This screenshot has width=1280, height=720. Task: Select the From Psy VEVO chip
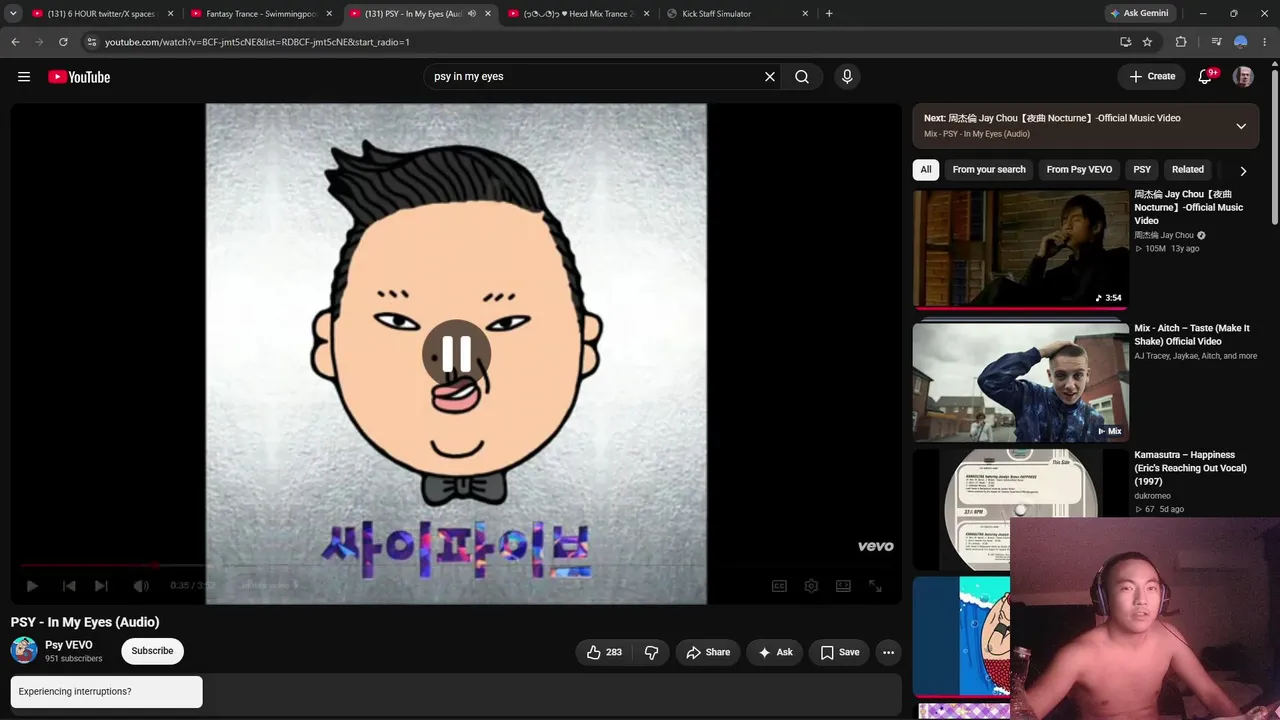click(x=1079, y=170)
